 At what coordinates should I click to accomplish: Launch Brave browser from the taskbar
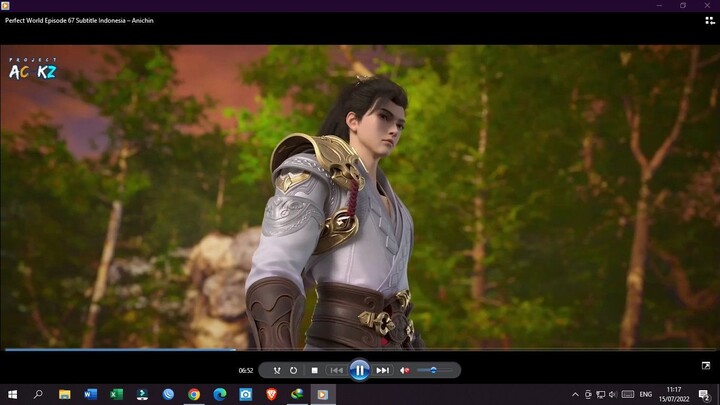271,394
